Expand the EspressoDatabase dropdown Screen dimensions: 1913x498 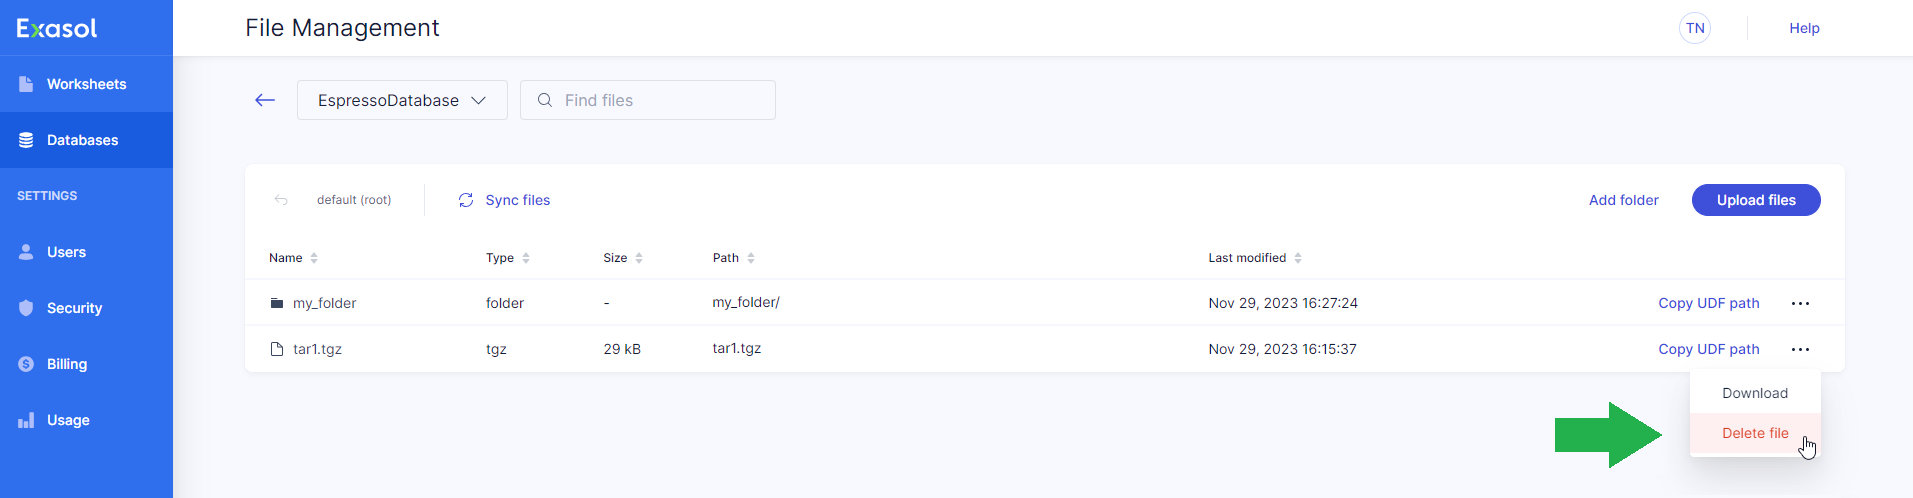(x=402, y=100)
